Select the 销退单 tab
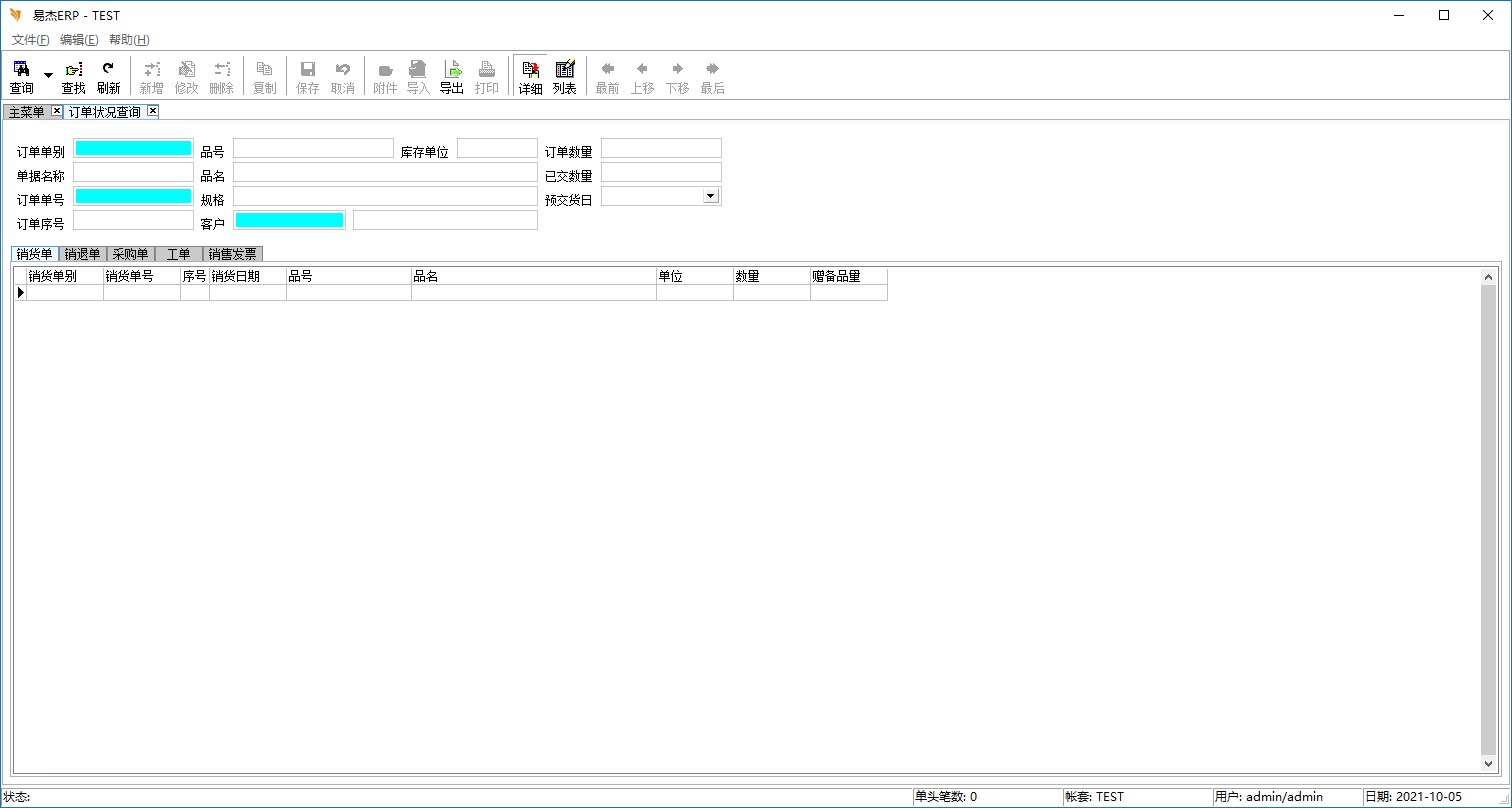 (x=82, y=254)
